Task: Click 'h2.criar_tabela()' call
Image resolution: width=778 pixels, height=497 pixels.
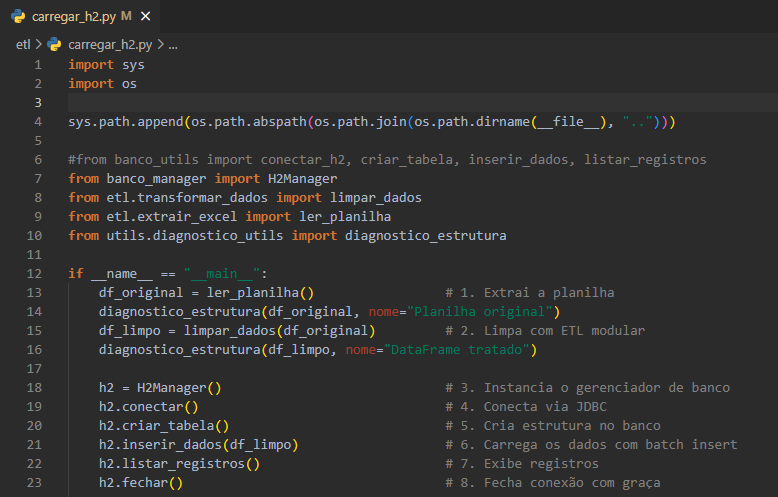Action: pos(164,426)
